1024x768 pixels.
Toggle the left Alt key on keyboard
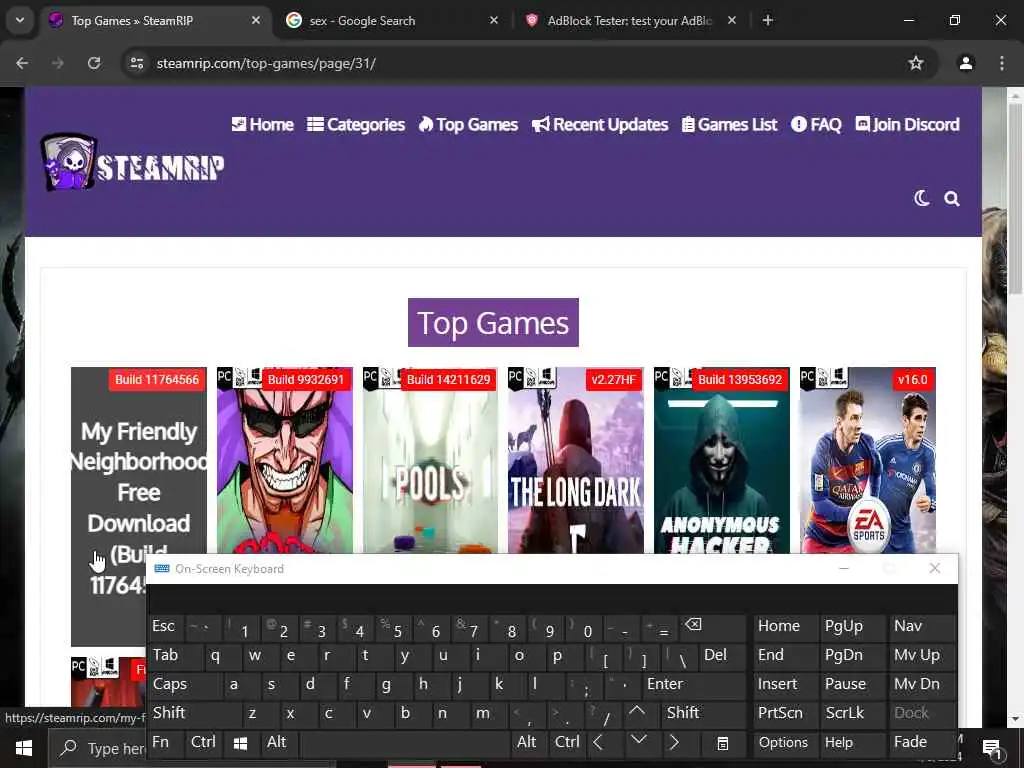pos(278,742)
